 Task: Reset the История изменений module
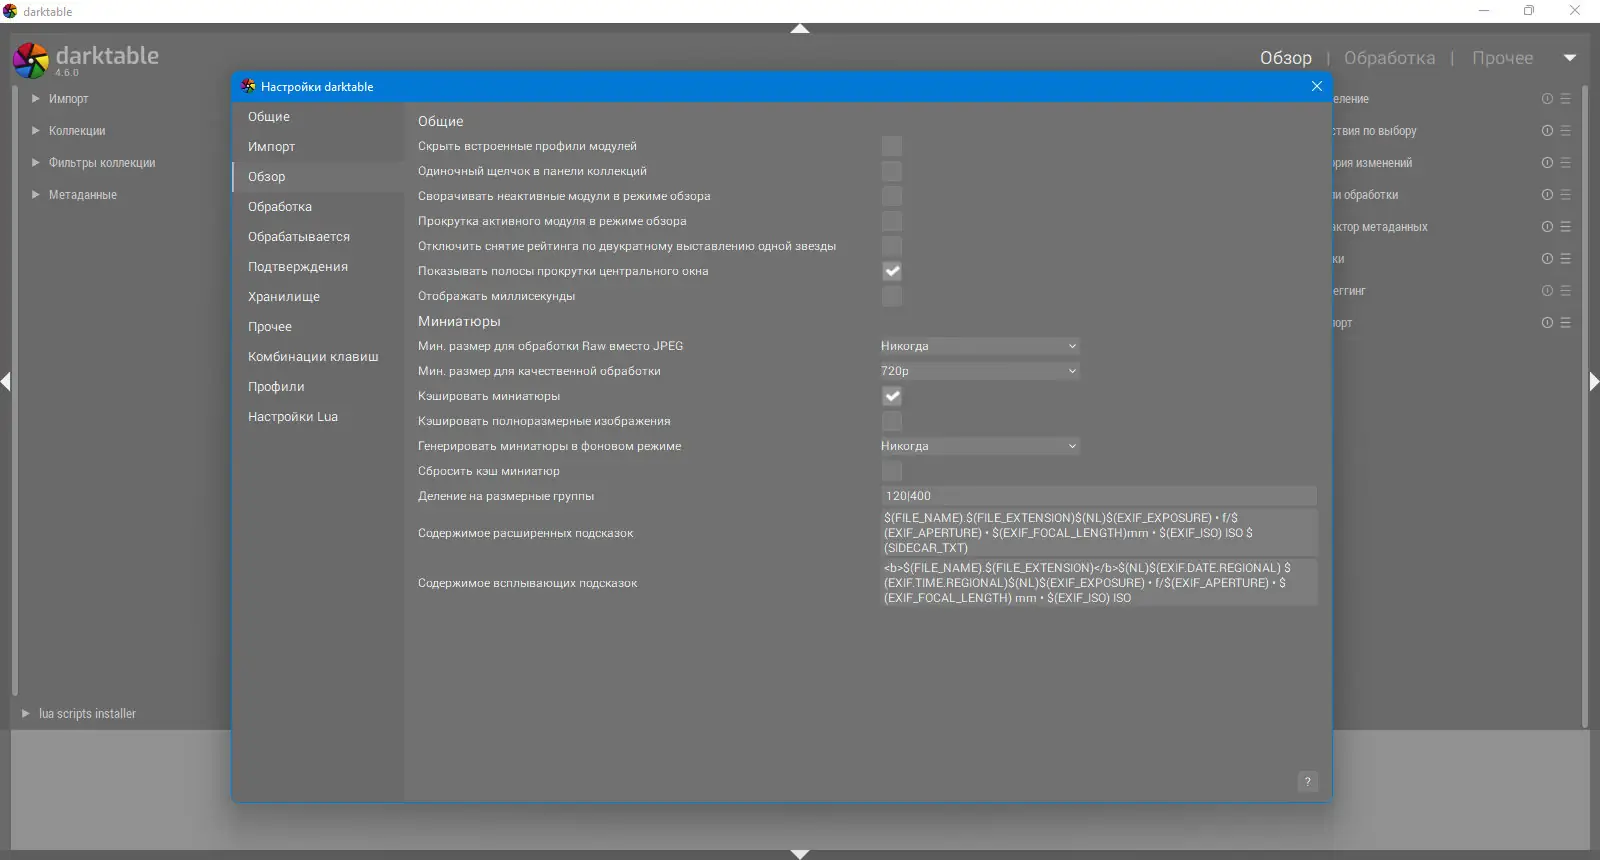(1547, 163)
